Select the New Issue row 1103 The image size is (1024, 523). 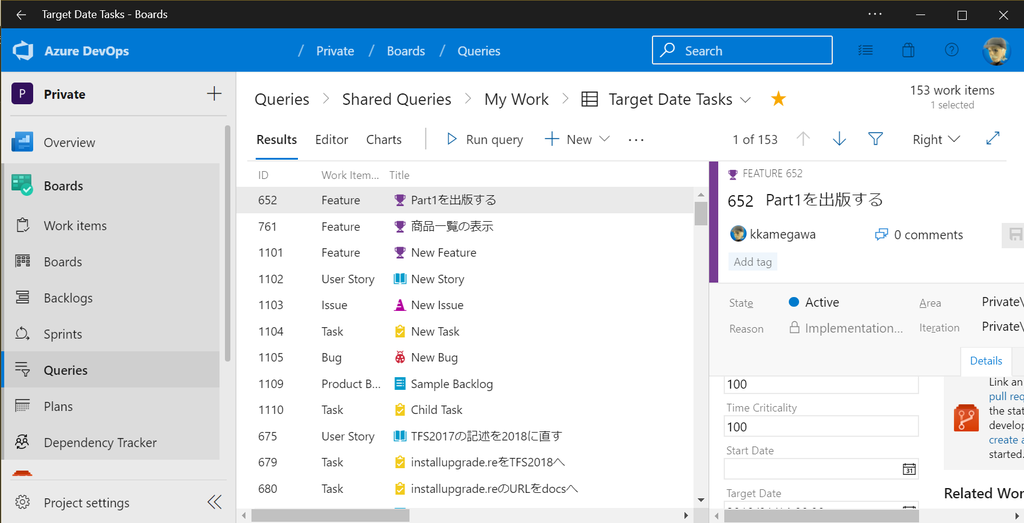(x=464, y=305)
